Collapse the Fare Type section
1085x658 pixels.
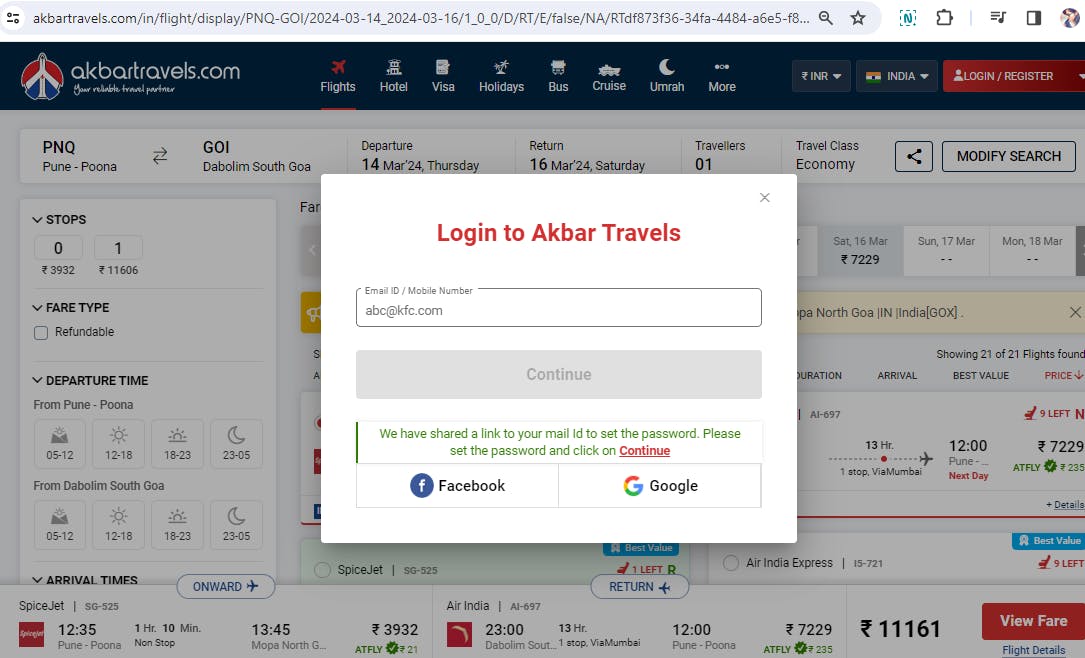pos(71,307)
